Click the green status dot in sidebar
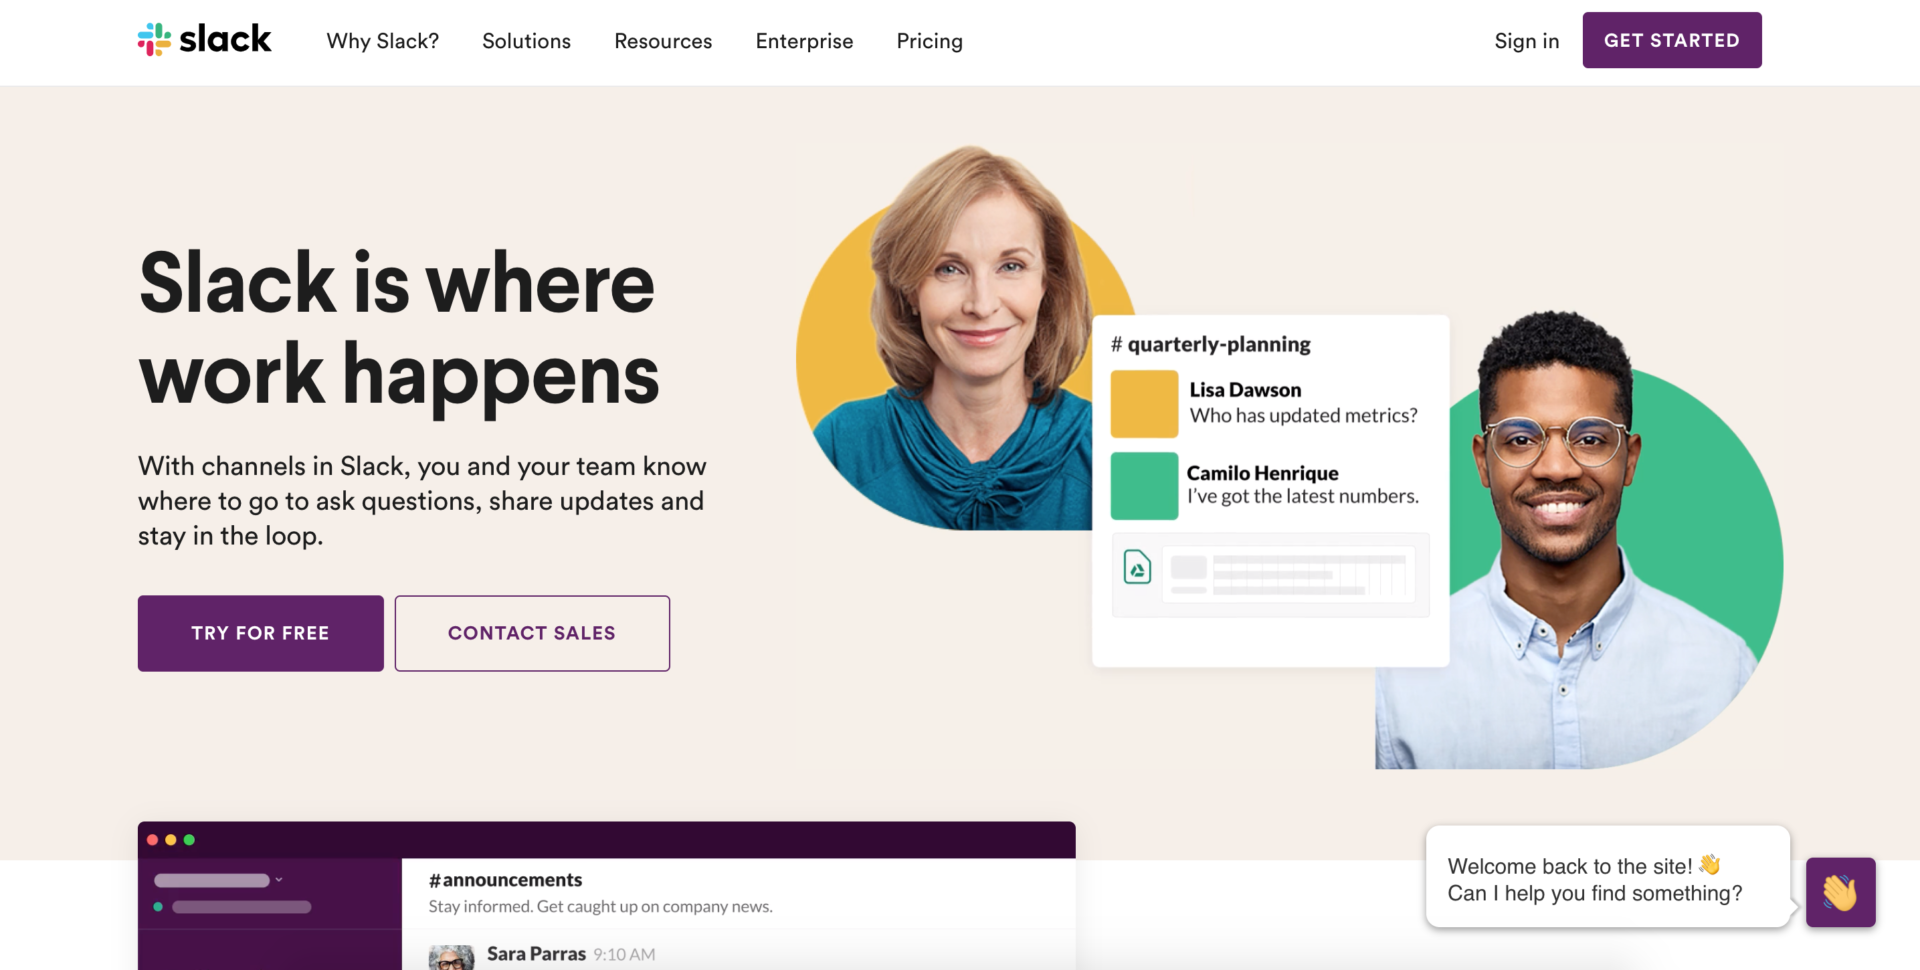This screenshot has height=970, width=1920. click(x=158, y=907)
